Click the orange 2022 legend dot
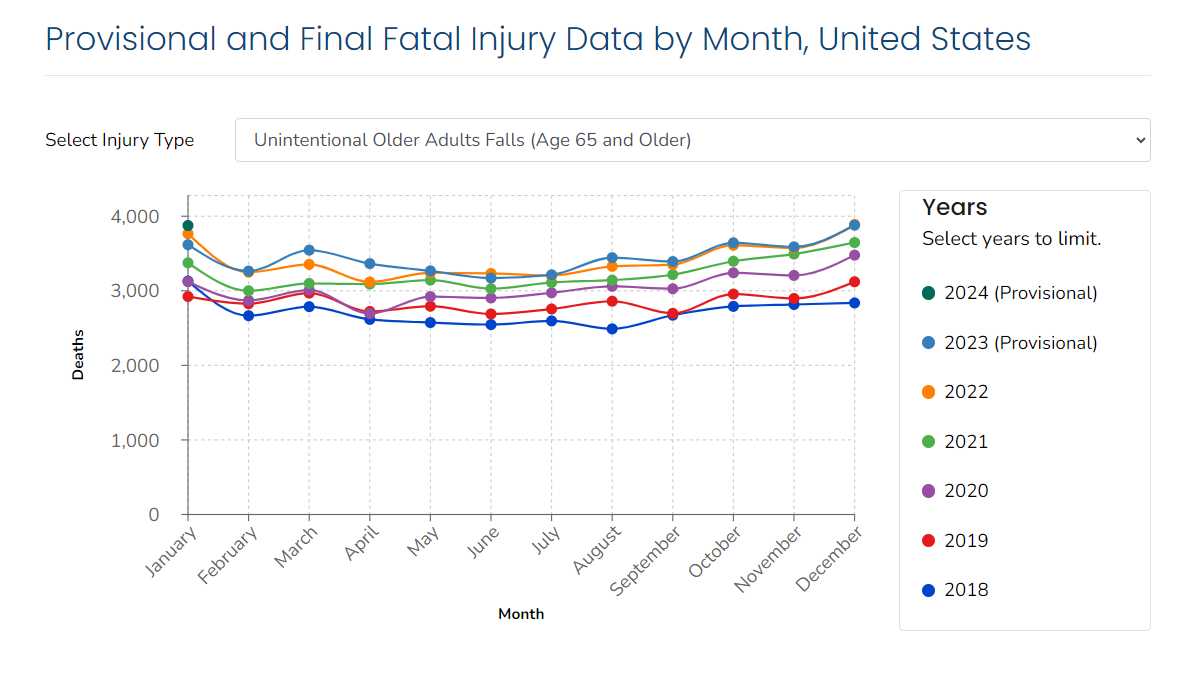1200x675 pixels. click(x=930, y=391)
